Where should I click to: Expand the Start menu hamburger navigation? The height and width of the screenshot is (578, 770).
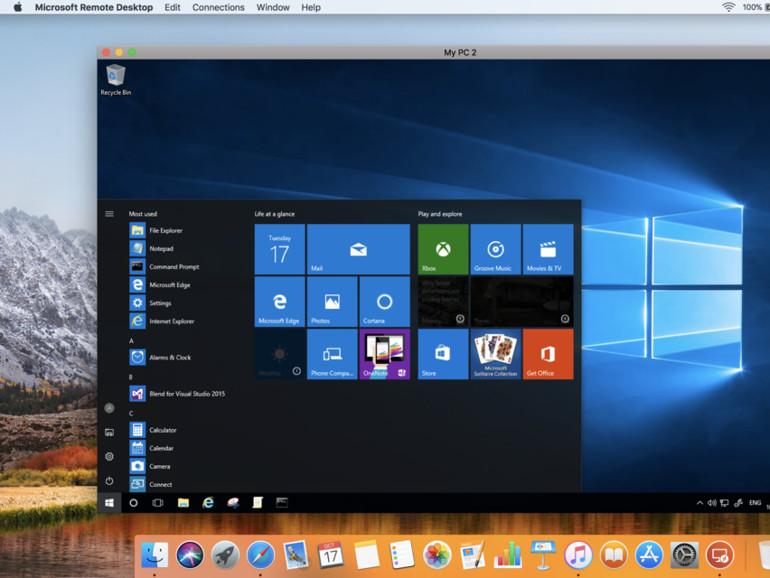click(109, 214)
